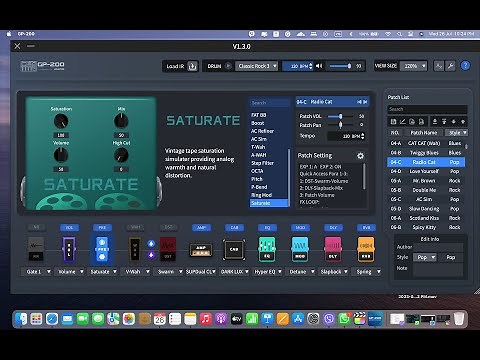Click the pedal's Volume knob
This screenshot has width=480, height=360.
(x=61, y=155)
